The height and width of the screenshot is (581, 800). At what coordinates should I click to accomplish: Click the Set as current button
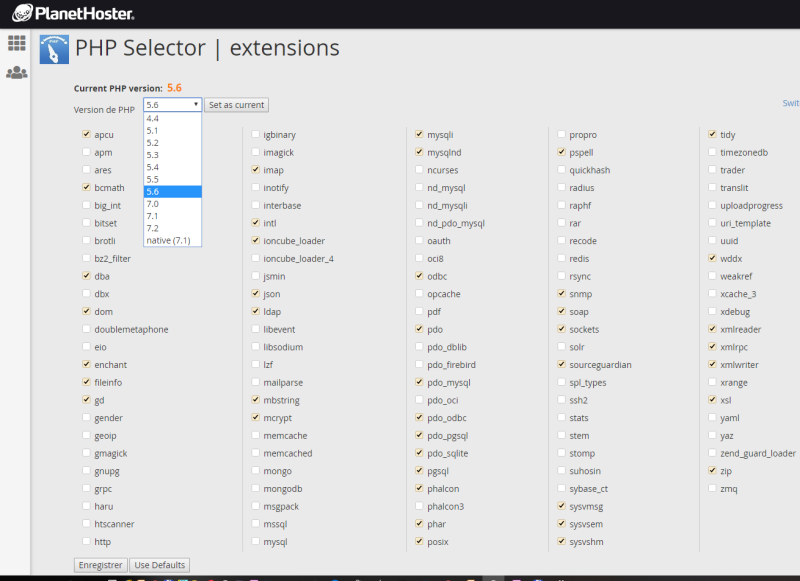(236, 105)
